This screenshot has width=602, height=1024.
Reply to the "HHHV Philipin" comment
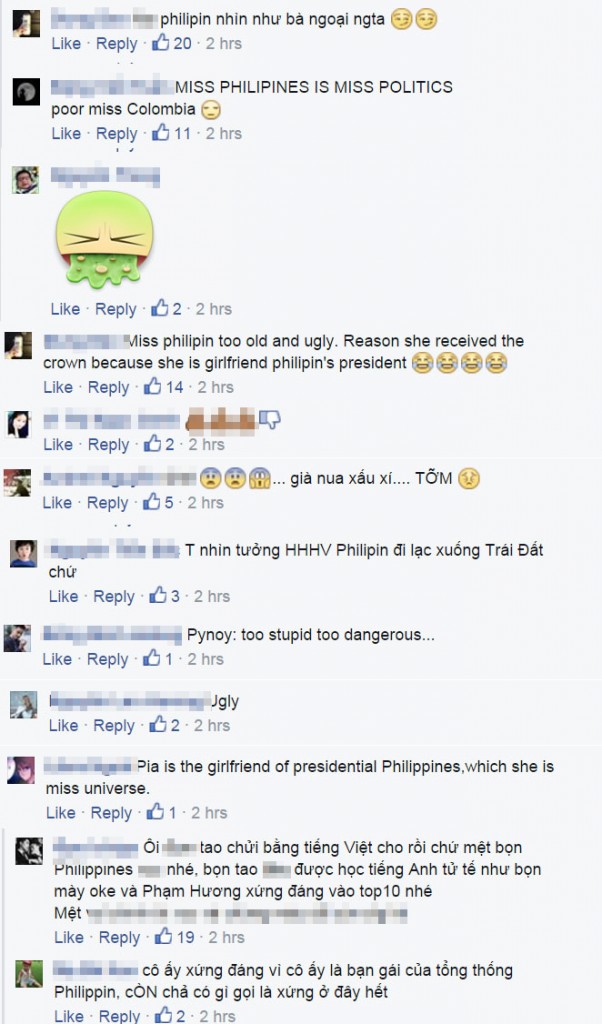114,596
